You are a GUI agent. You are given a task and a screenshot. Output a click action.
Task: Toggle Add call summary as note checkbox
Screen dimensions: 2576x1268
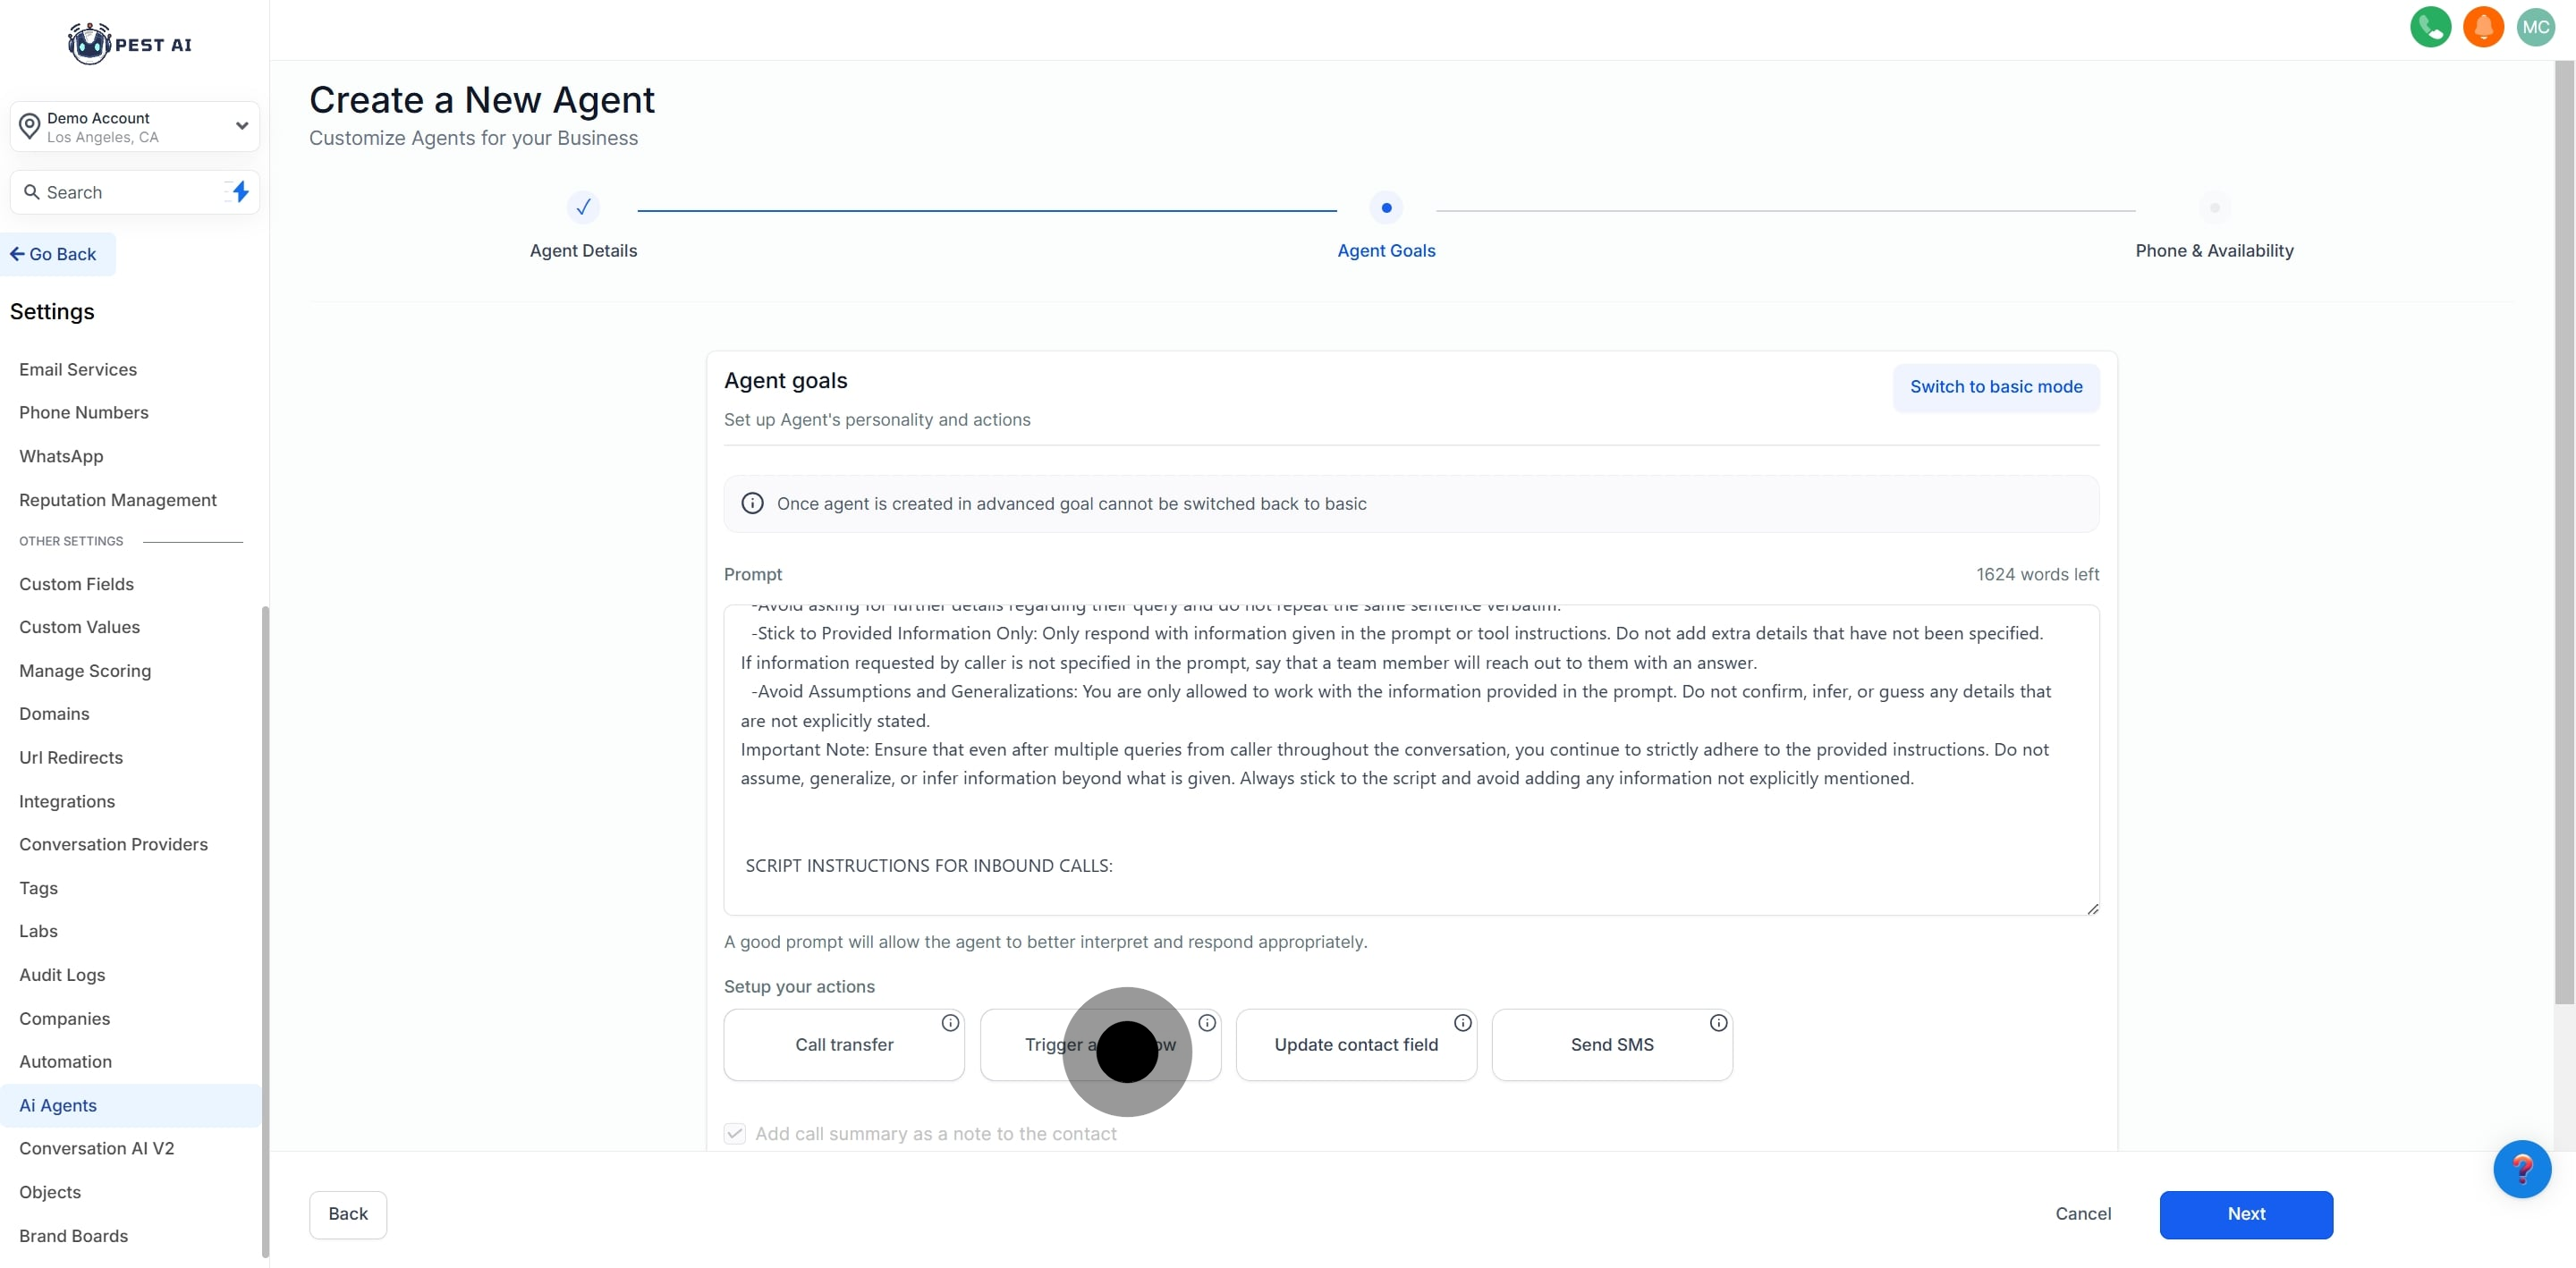tap(735, 1133)
